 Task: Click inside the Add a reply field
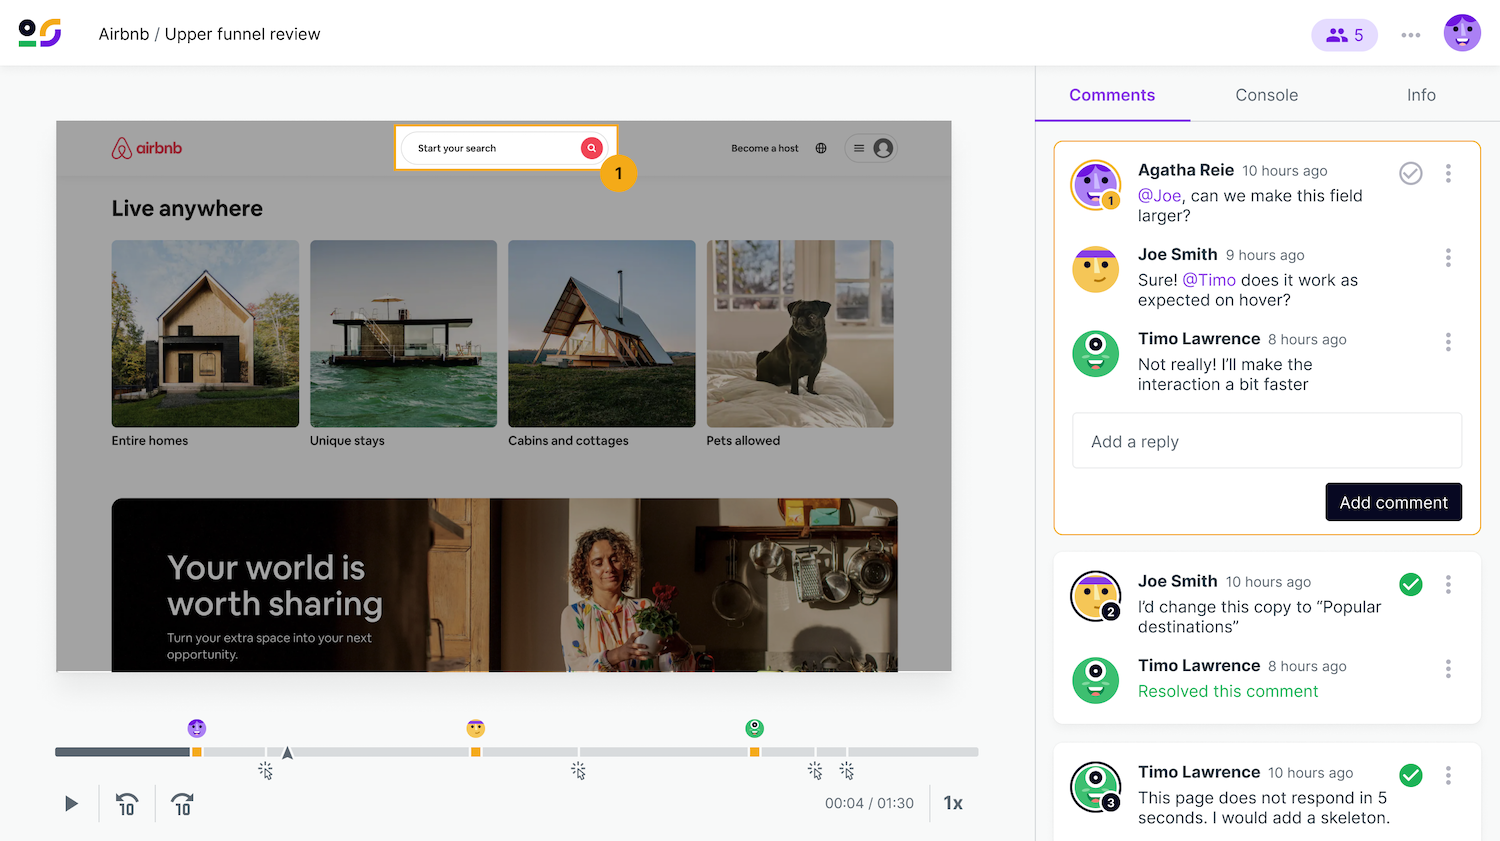[1266, 441]
